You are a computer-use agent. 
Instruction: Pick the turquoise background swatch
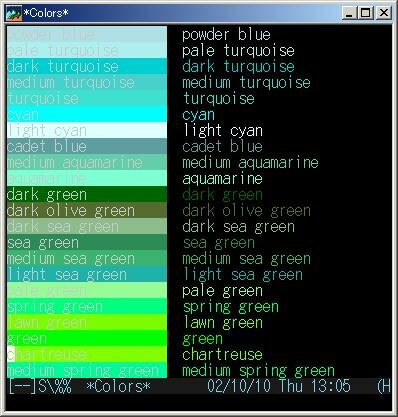point(87,98)
